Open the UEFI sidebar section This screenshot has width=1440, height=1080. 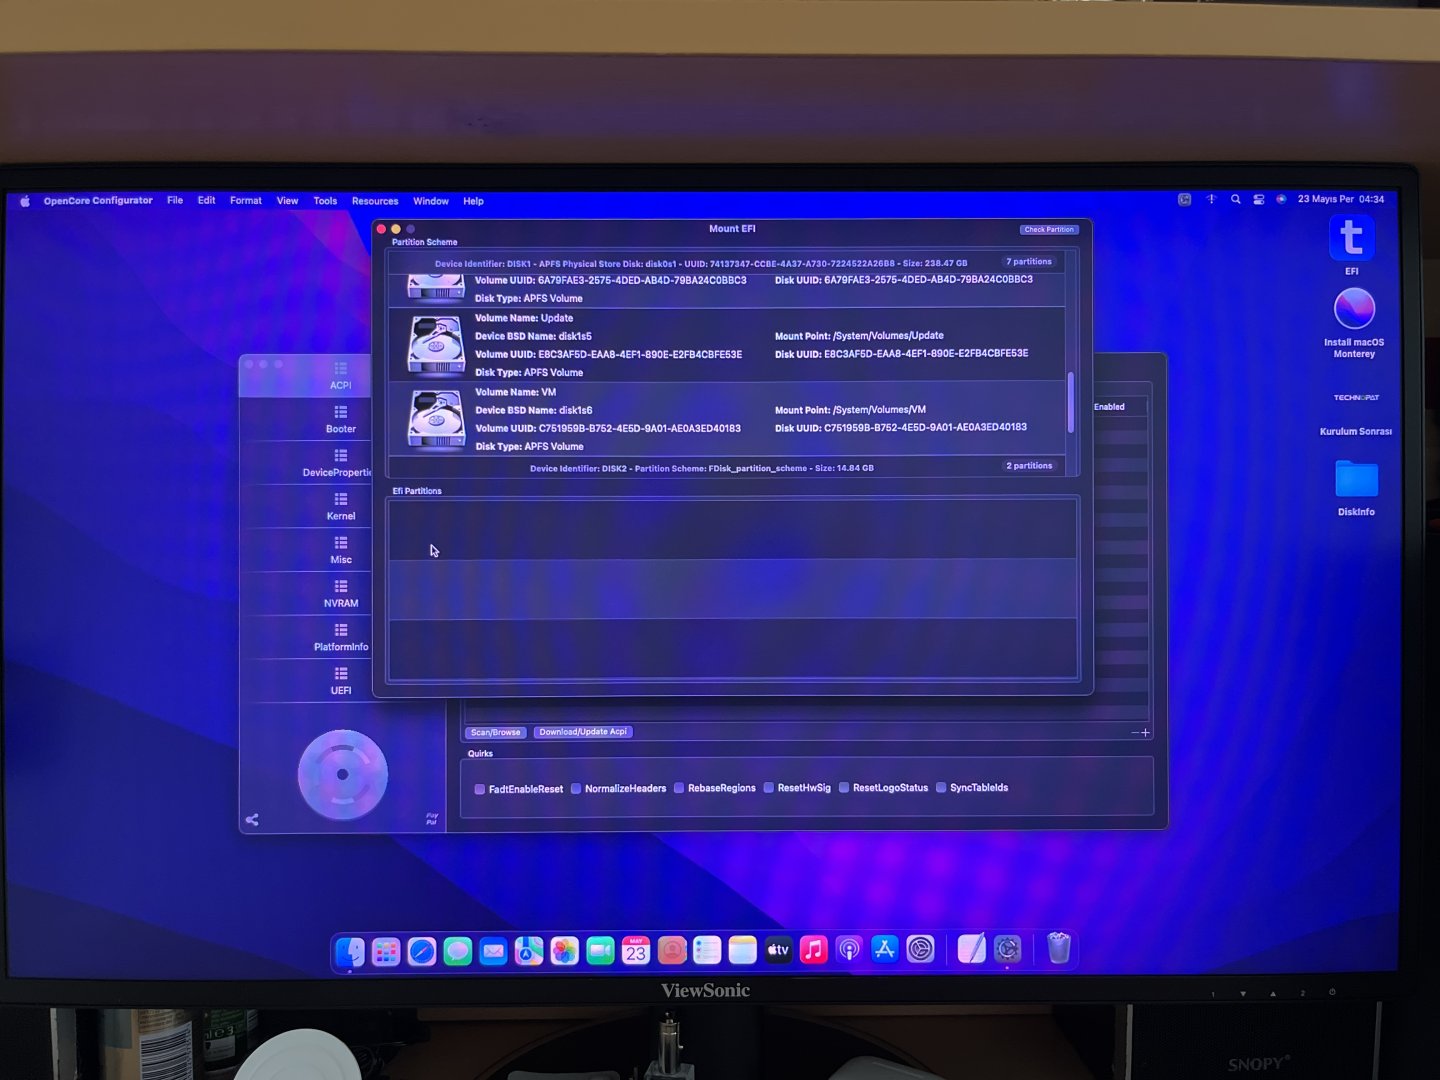pos(341,682)
